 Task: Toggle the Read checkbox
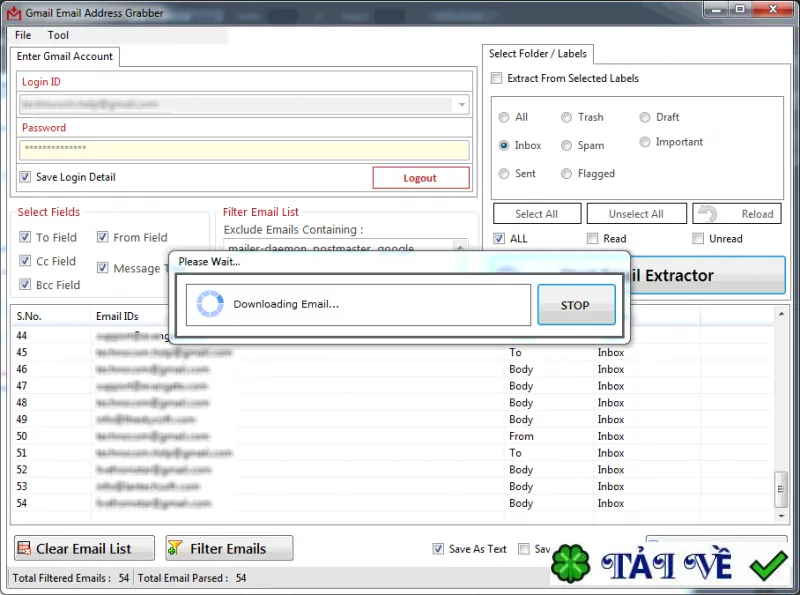pos(592,238)
